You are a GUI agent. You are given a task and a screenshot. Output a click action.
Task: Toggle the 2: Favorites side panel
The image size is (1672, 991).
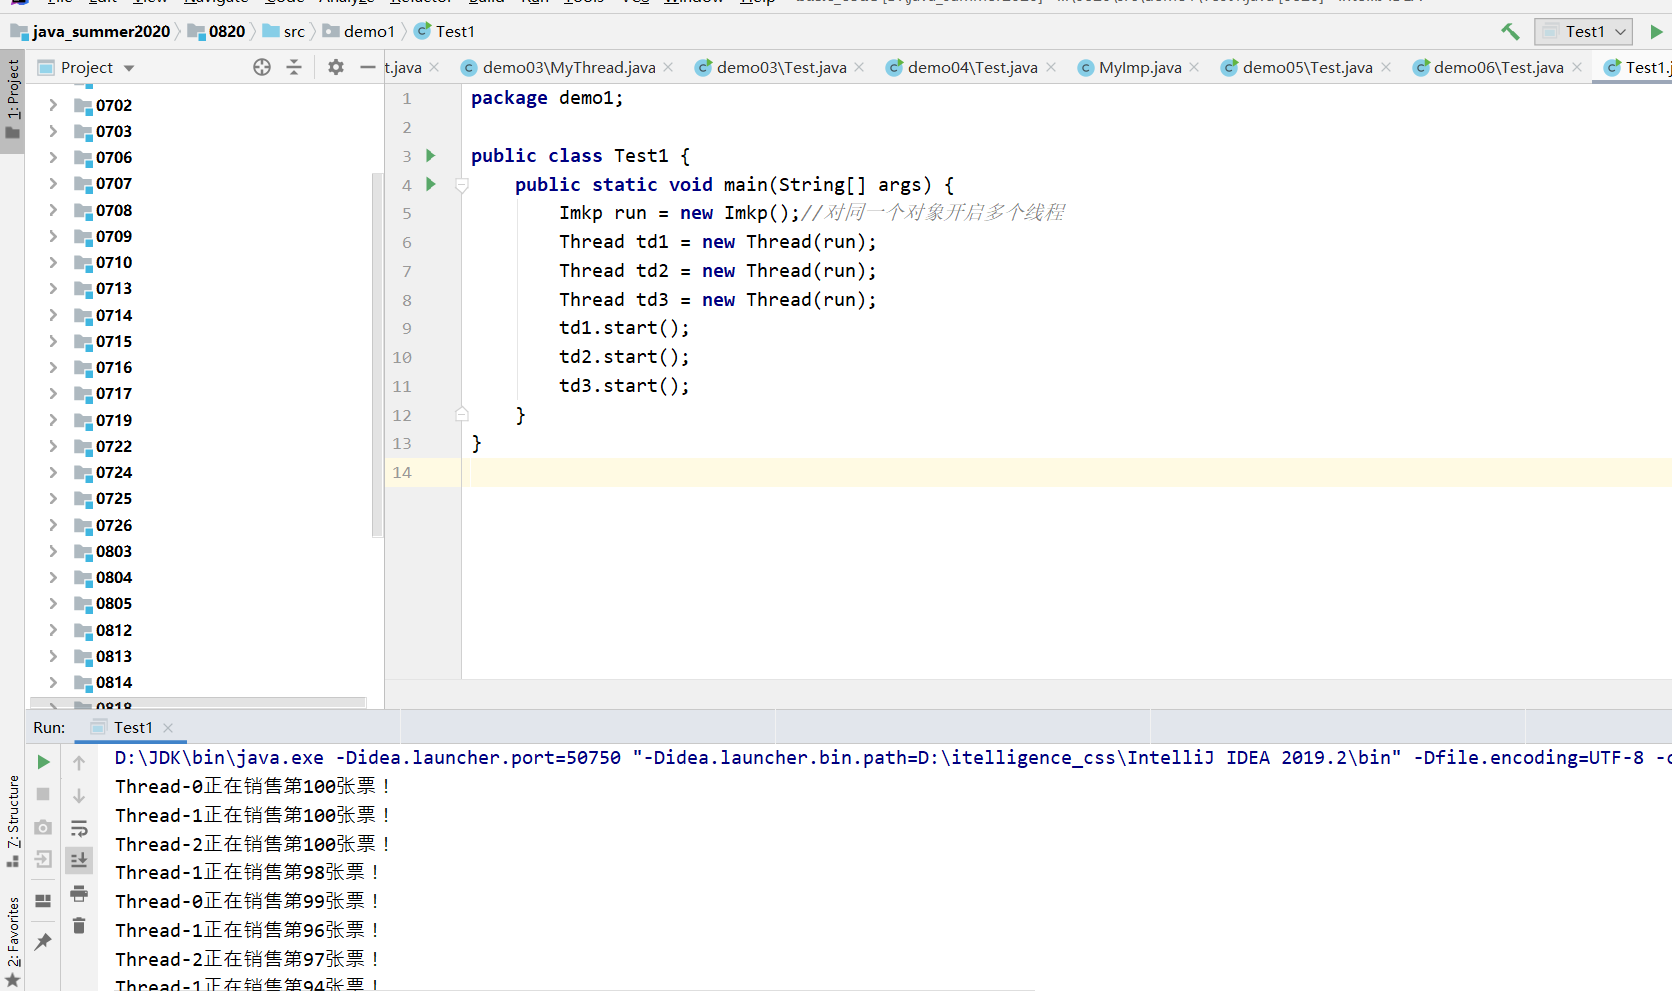[12, 940]
